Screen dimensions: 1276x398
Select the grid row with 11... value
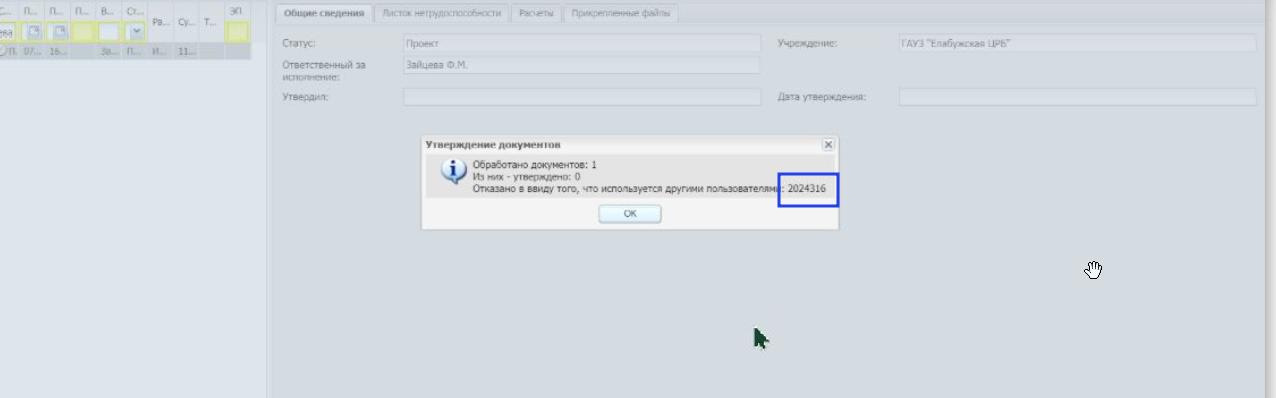tap(124, 50)
